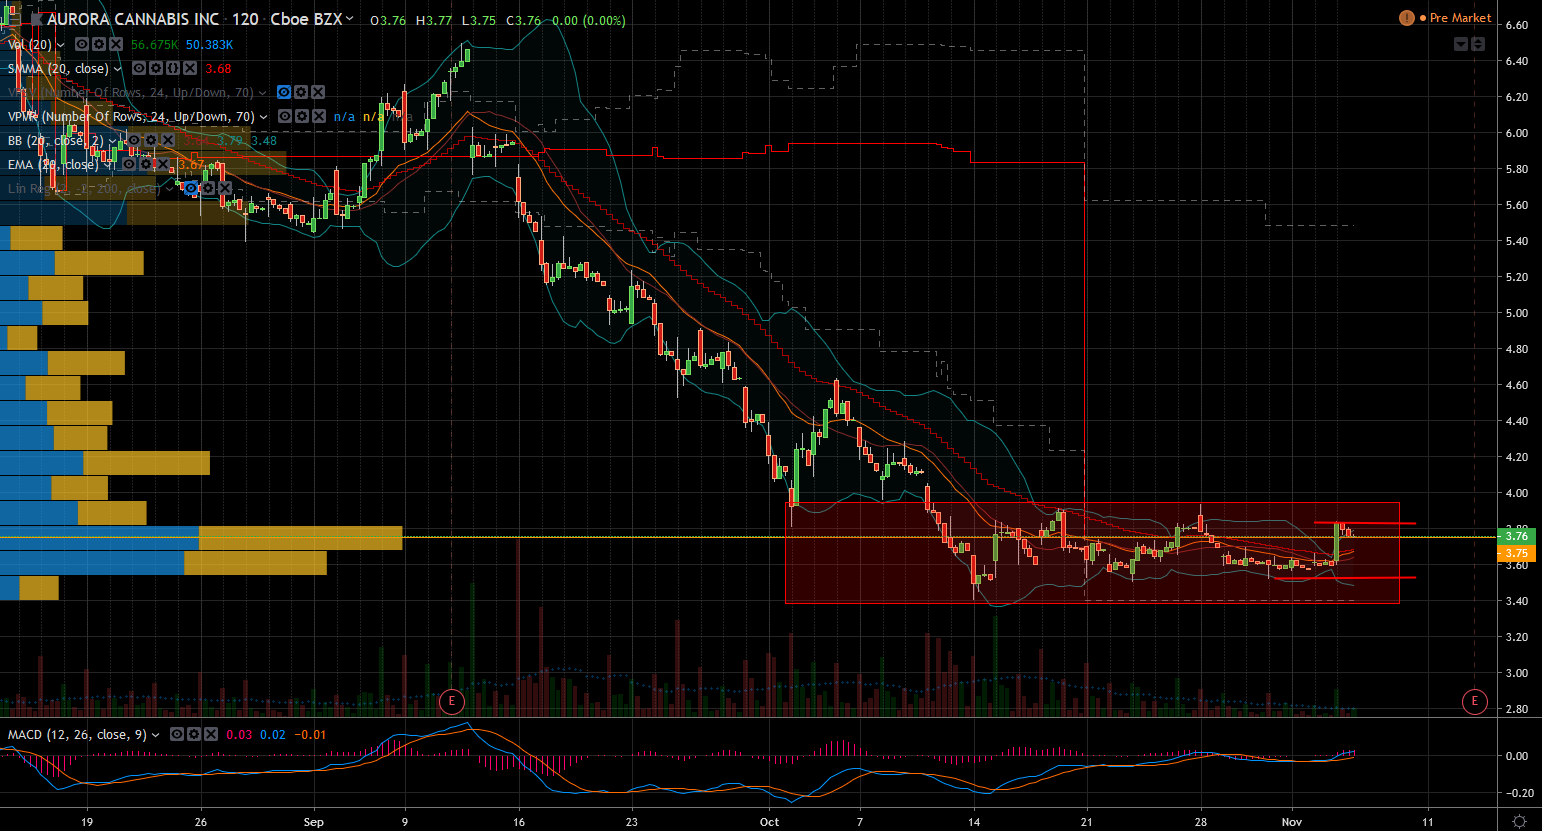
Task: Hide the SMMA (20, close) indicator
Action: click(139, 69)
